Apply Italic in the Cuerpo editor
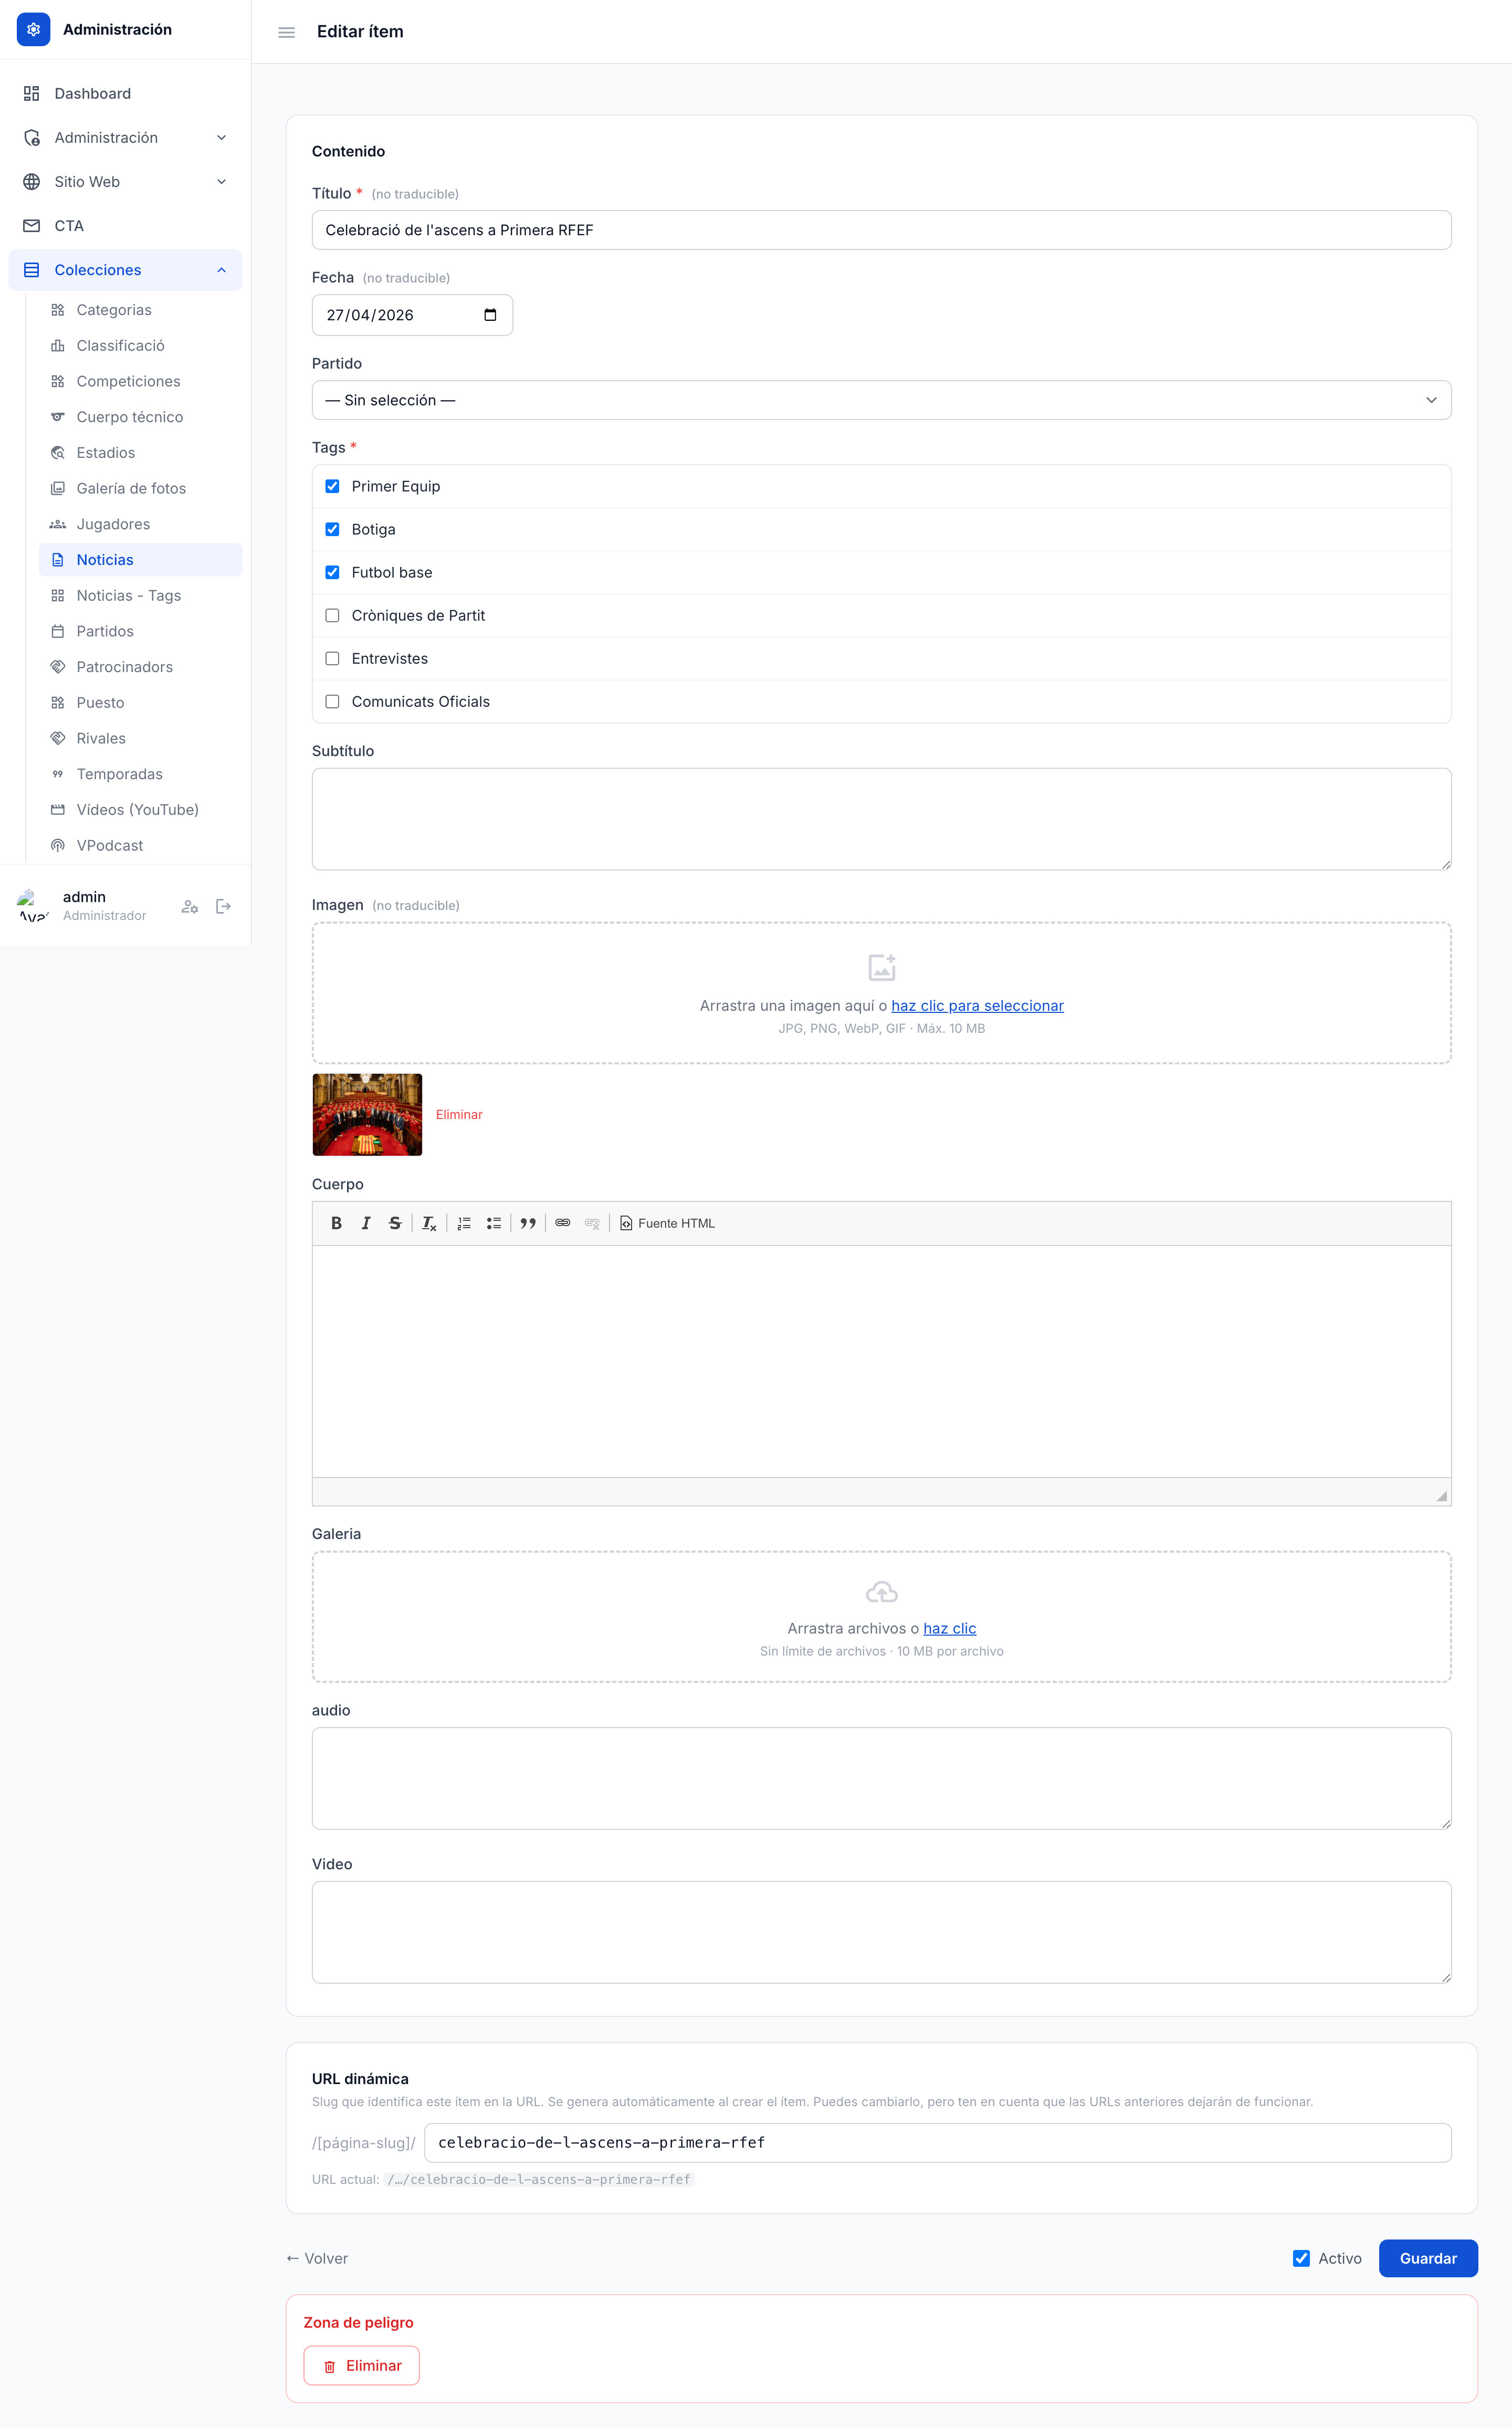 pyautogui.click(x=366, y=1223)
